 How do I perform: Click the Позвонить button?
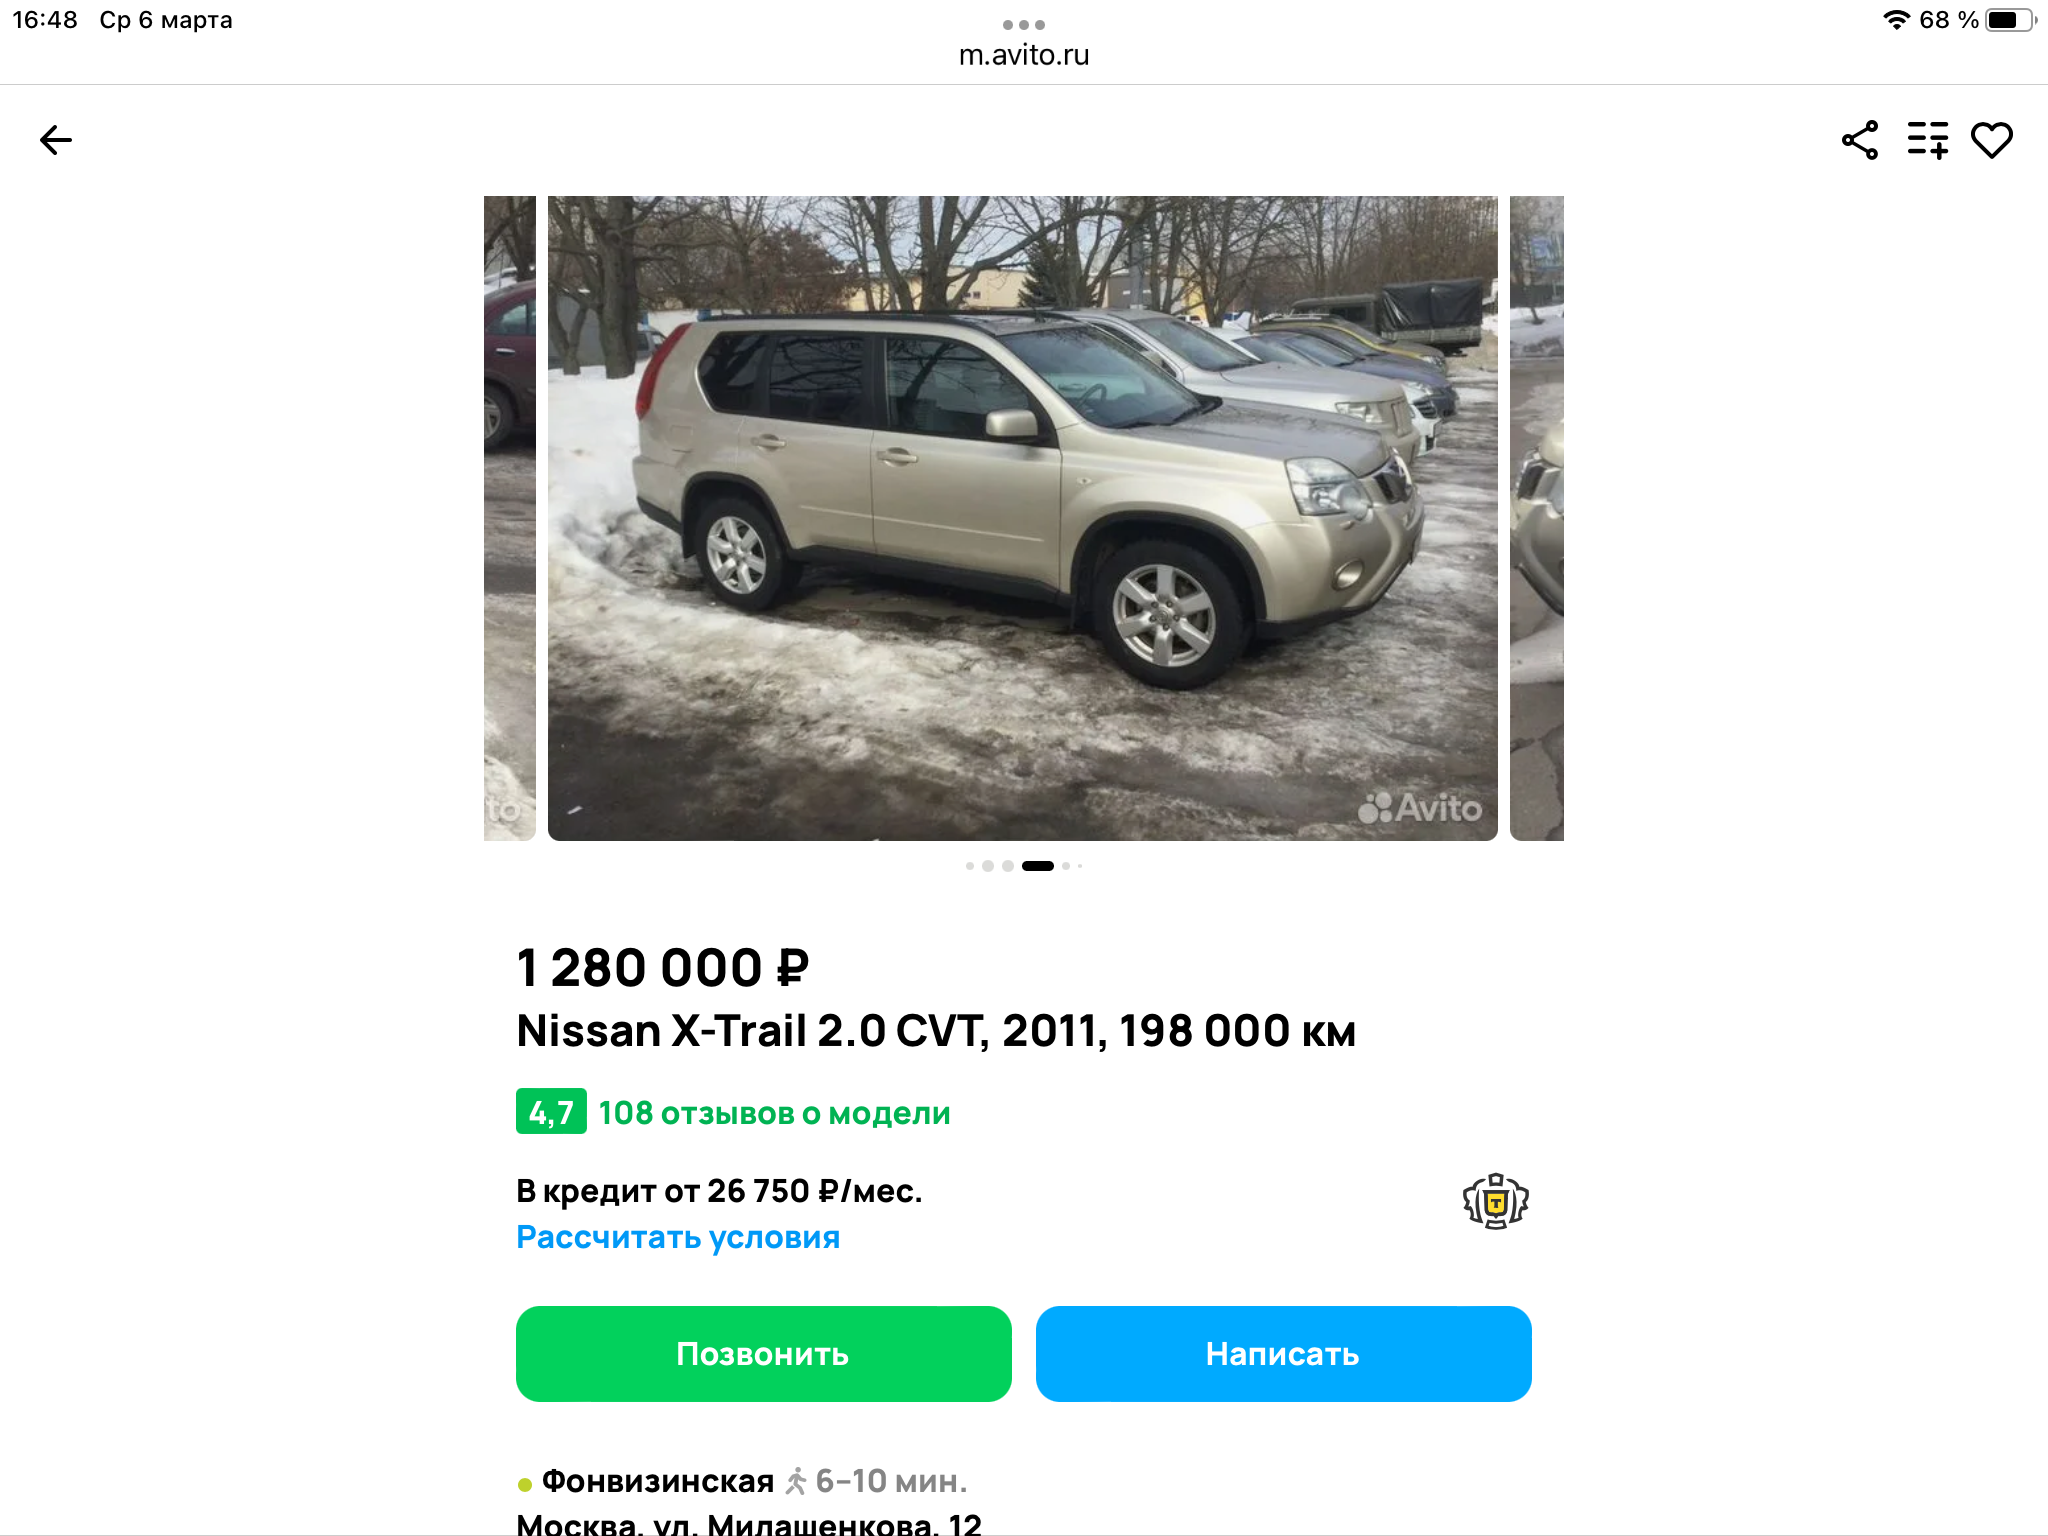764,1354
